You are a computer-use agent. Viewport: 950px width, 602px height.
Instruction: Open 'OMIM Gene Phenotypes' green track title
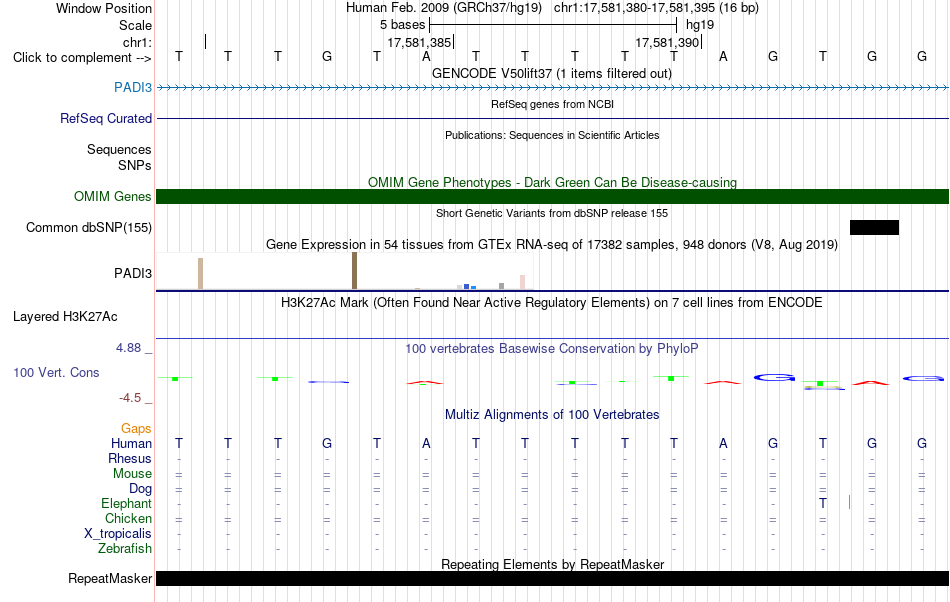pos(552,182)
